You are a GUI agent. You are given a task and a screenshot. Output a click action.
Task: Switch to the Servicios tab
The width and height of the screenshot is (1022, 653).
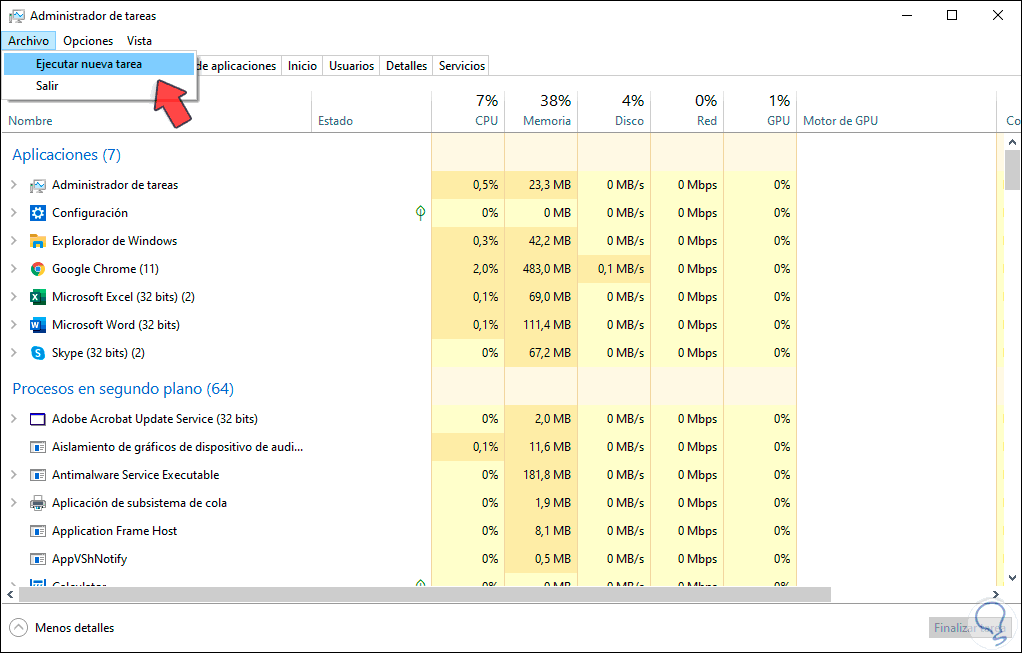click(461, 66)
